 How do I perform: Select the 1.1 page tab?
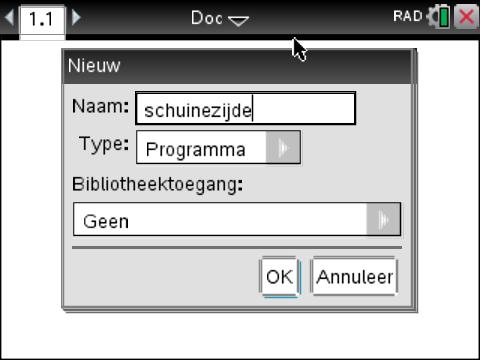[x=42, y=19]
